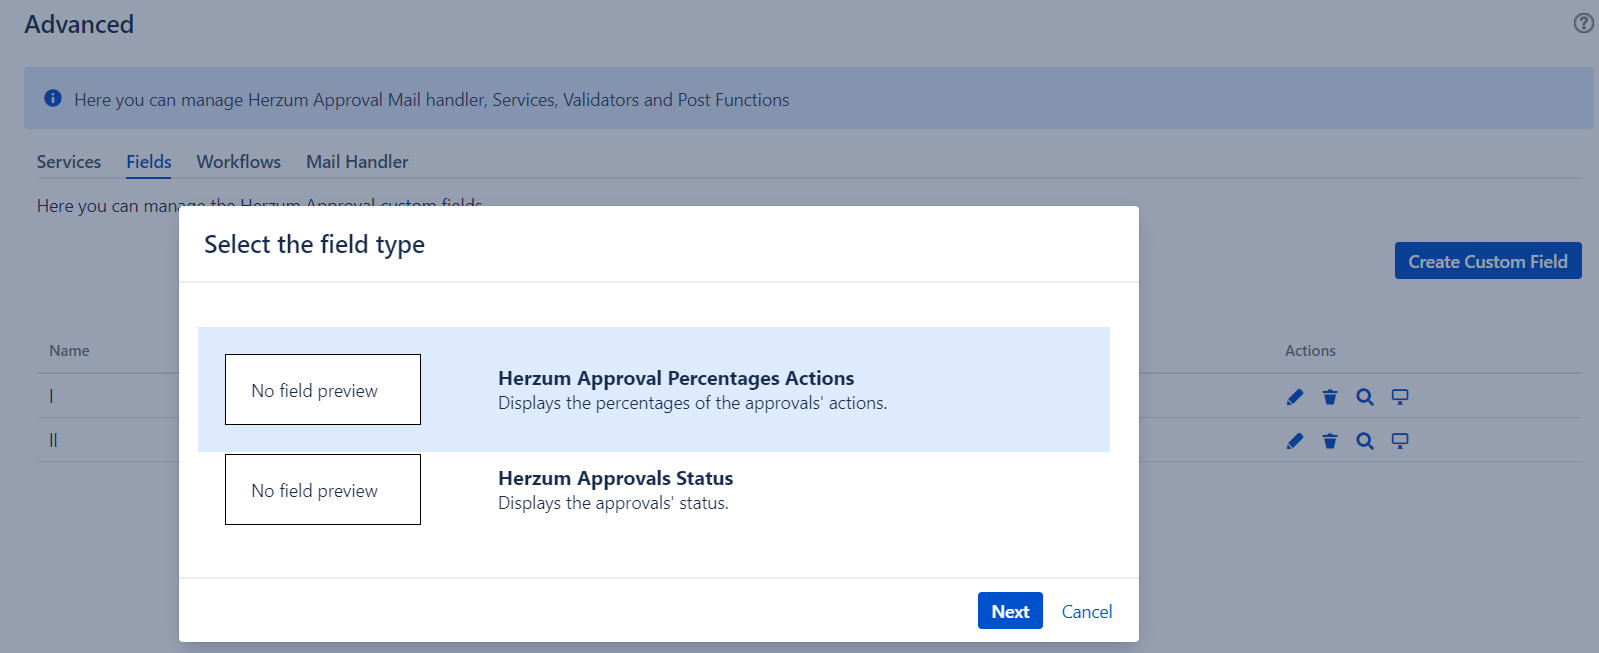Click the screen monitor icon for row I
Screen dimensions: 1599x653
click(x=1400, y=397)
